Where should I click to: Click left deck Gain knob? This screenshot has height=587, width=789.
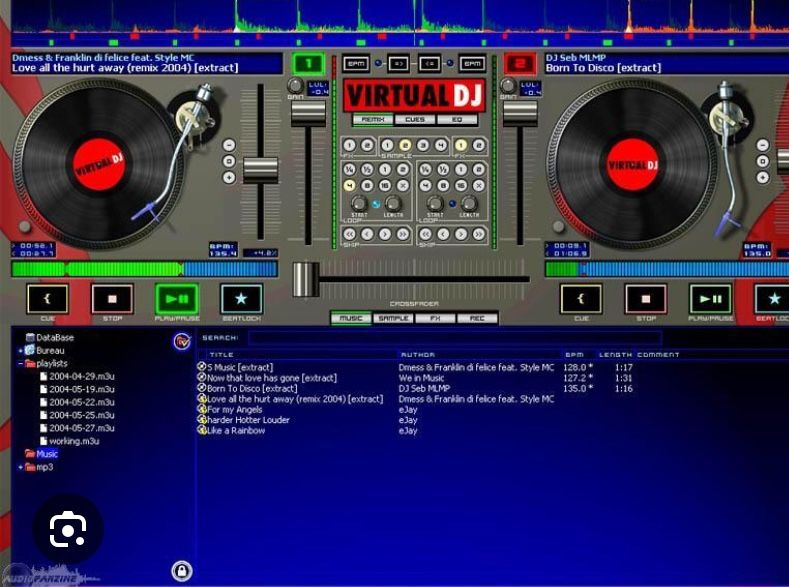coord(295,86)
